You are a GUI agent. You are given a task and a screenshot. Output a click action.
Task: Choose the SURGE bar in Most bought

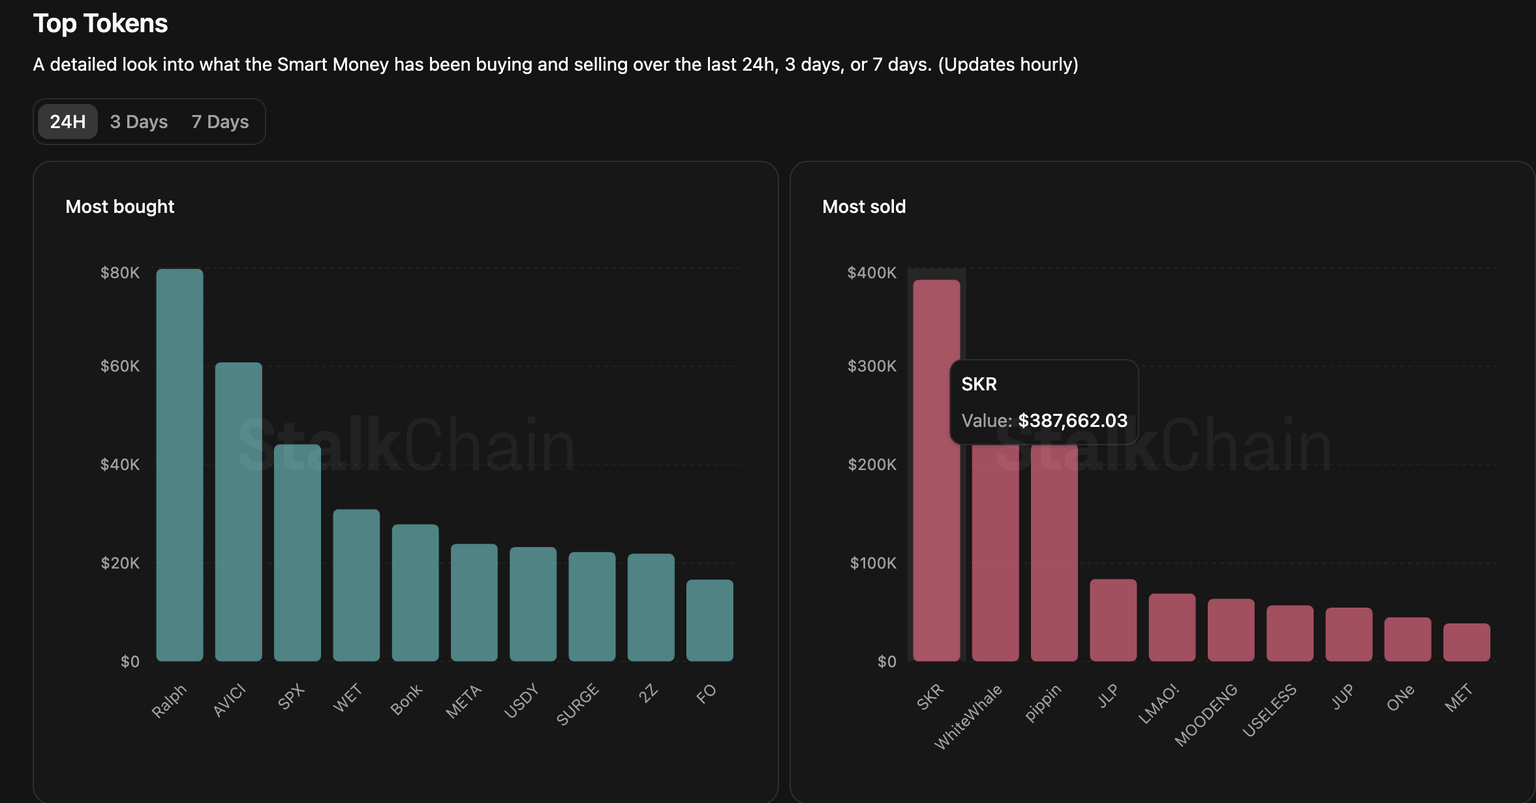click(592, 607)
